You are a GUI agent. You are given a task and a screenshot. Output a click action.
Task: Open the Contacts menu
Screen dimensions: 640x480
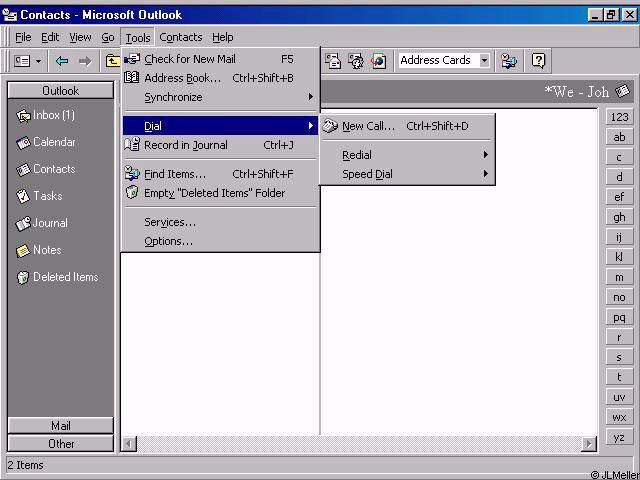[180, 38]
